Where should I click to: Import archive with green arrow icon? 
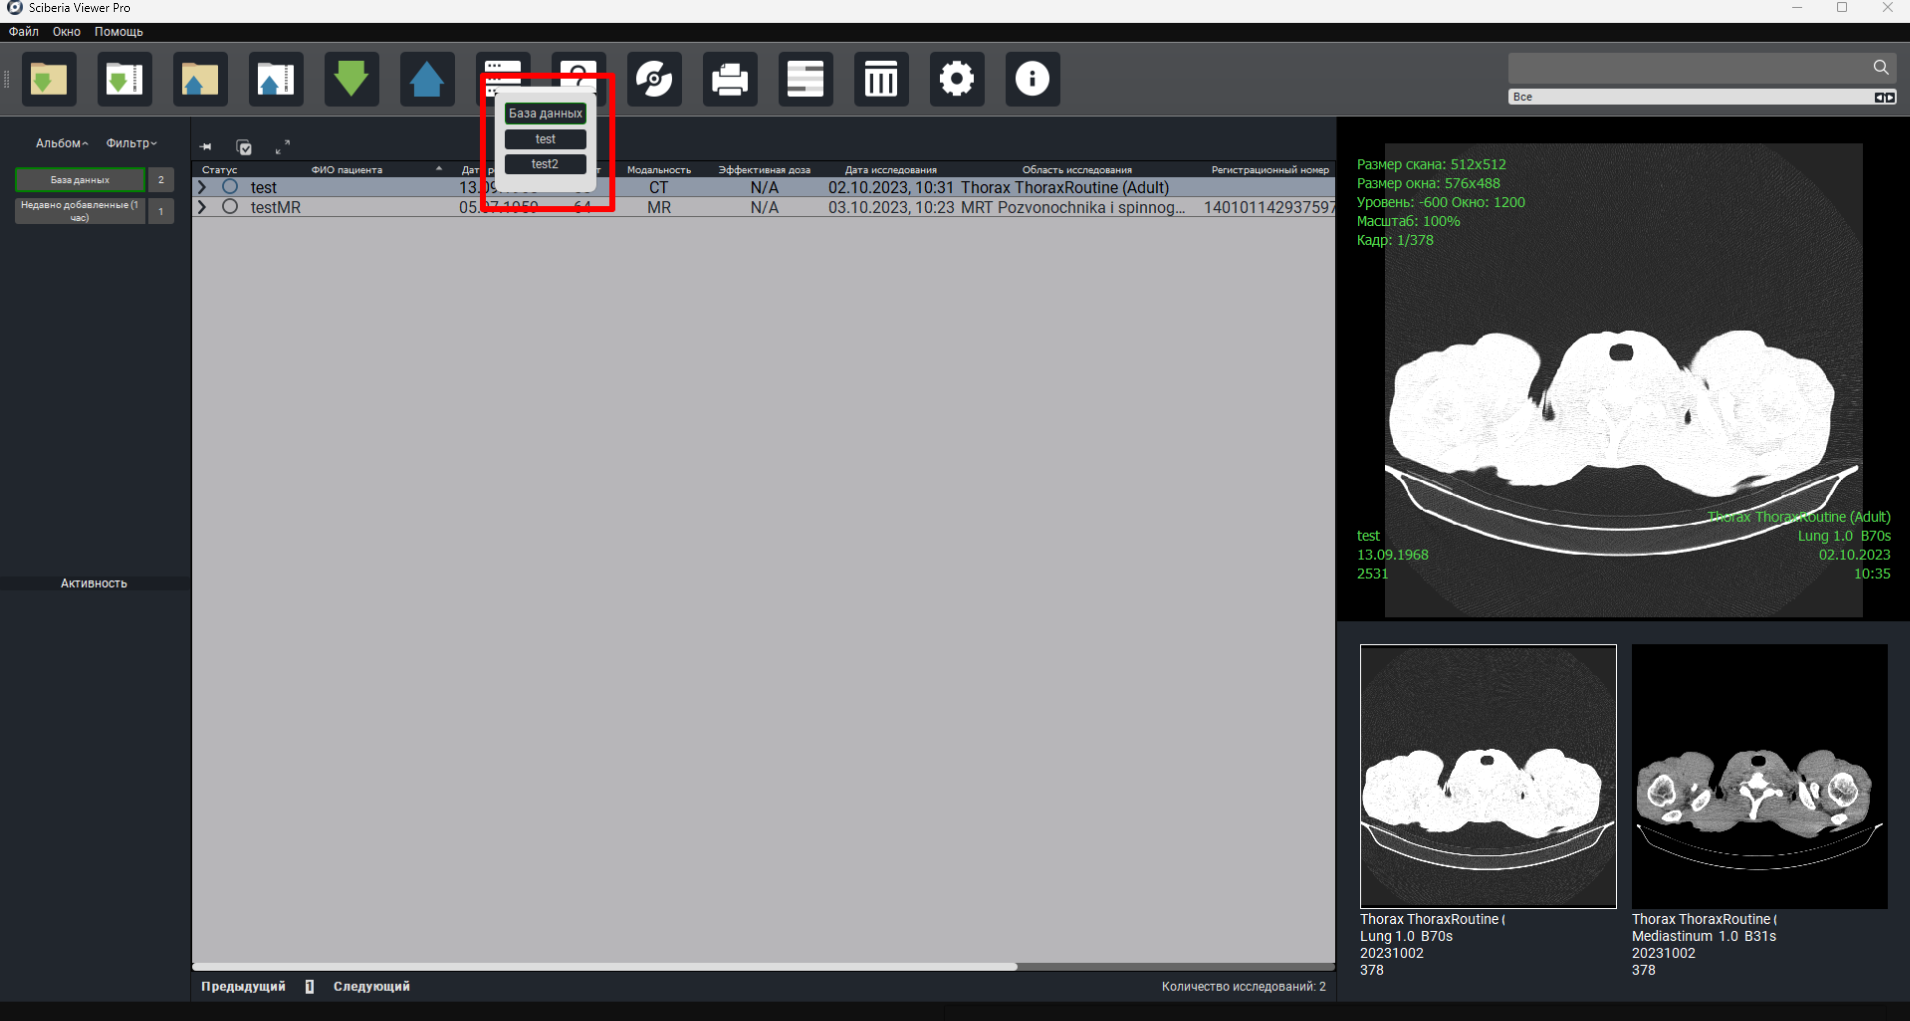coord(124,79)
